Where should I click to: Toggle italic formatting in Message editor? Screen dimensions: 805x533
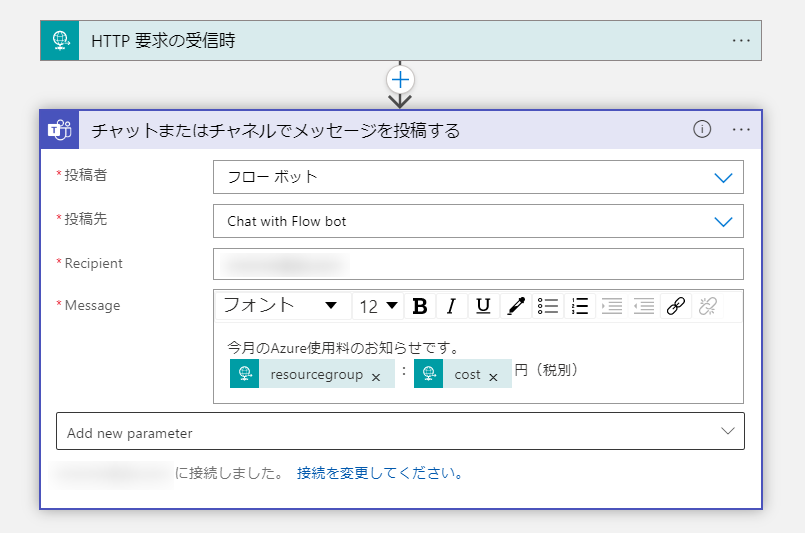click(x=452, y=306)
